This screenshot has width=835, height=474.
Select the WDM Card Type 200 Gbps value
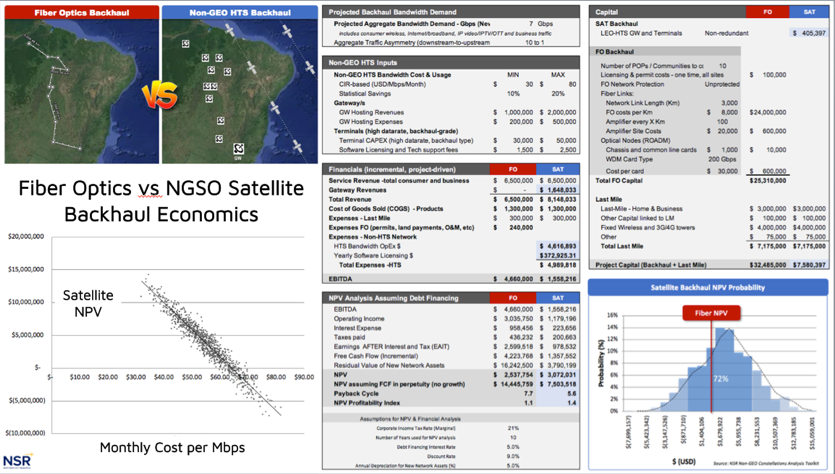pyautogui.click(x=722, y=159)
